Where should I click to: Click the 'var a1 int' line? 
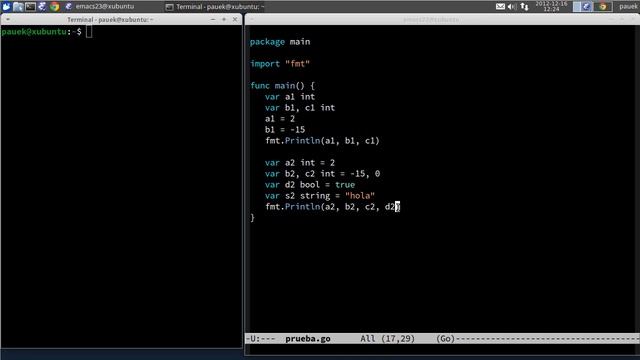[290, 97]
